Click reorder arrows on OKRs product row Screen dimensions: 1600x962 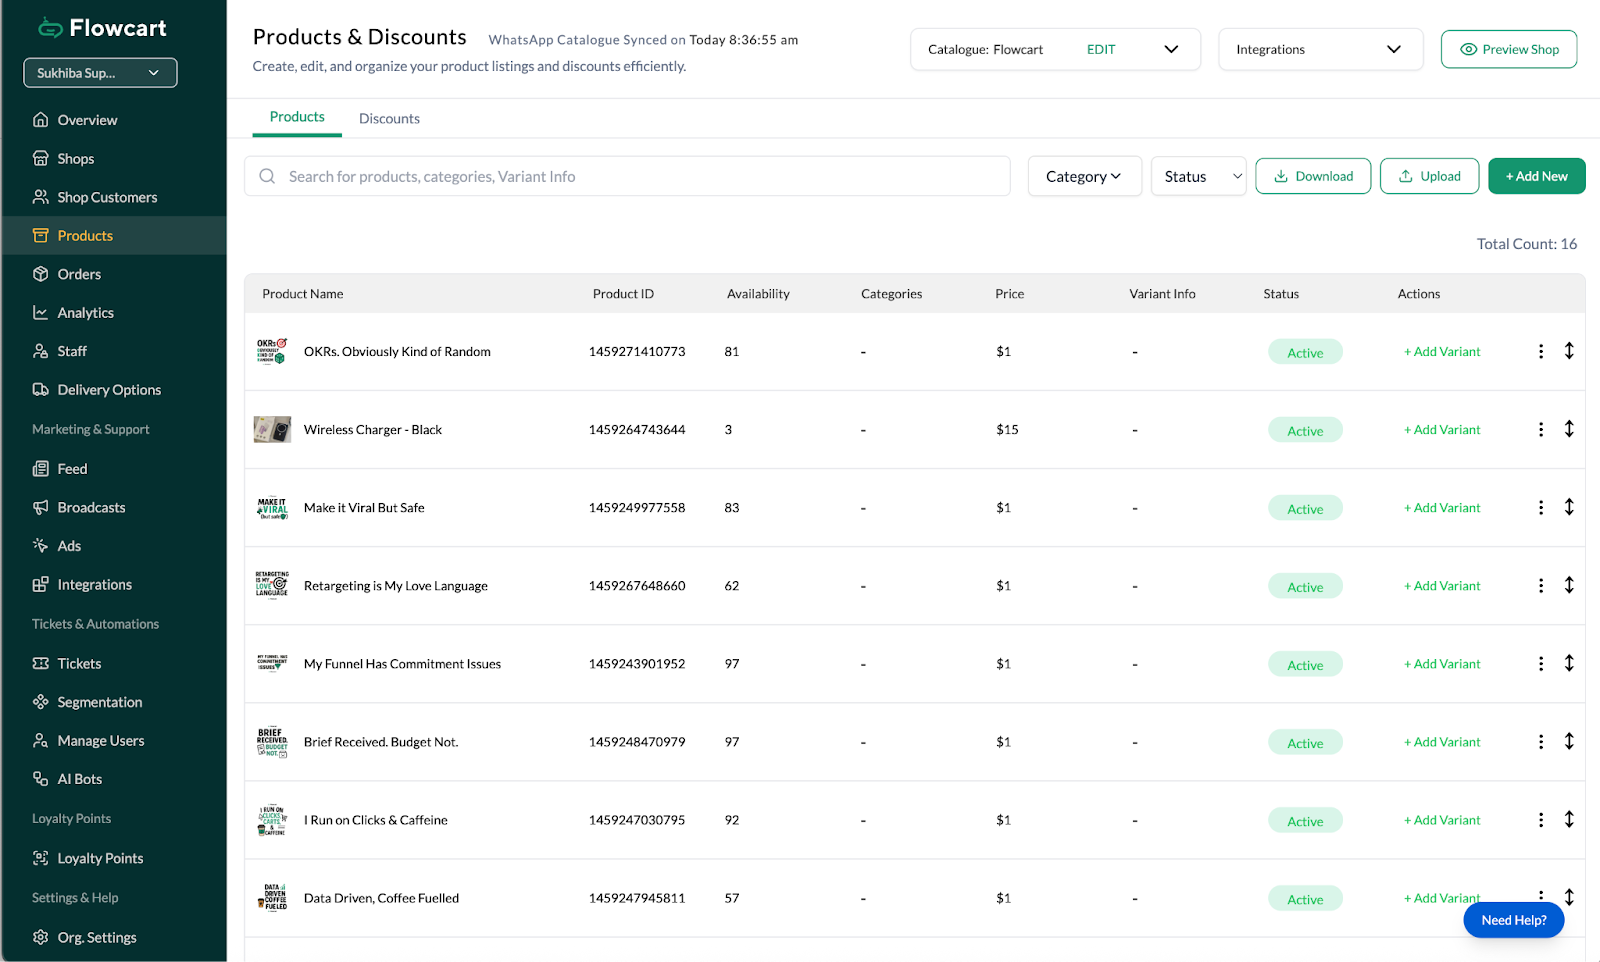point(1569,351)
